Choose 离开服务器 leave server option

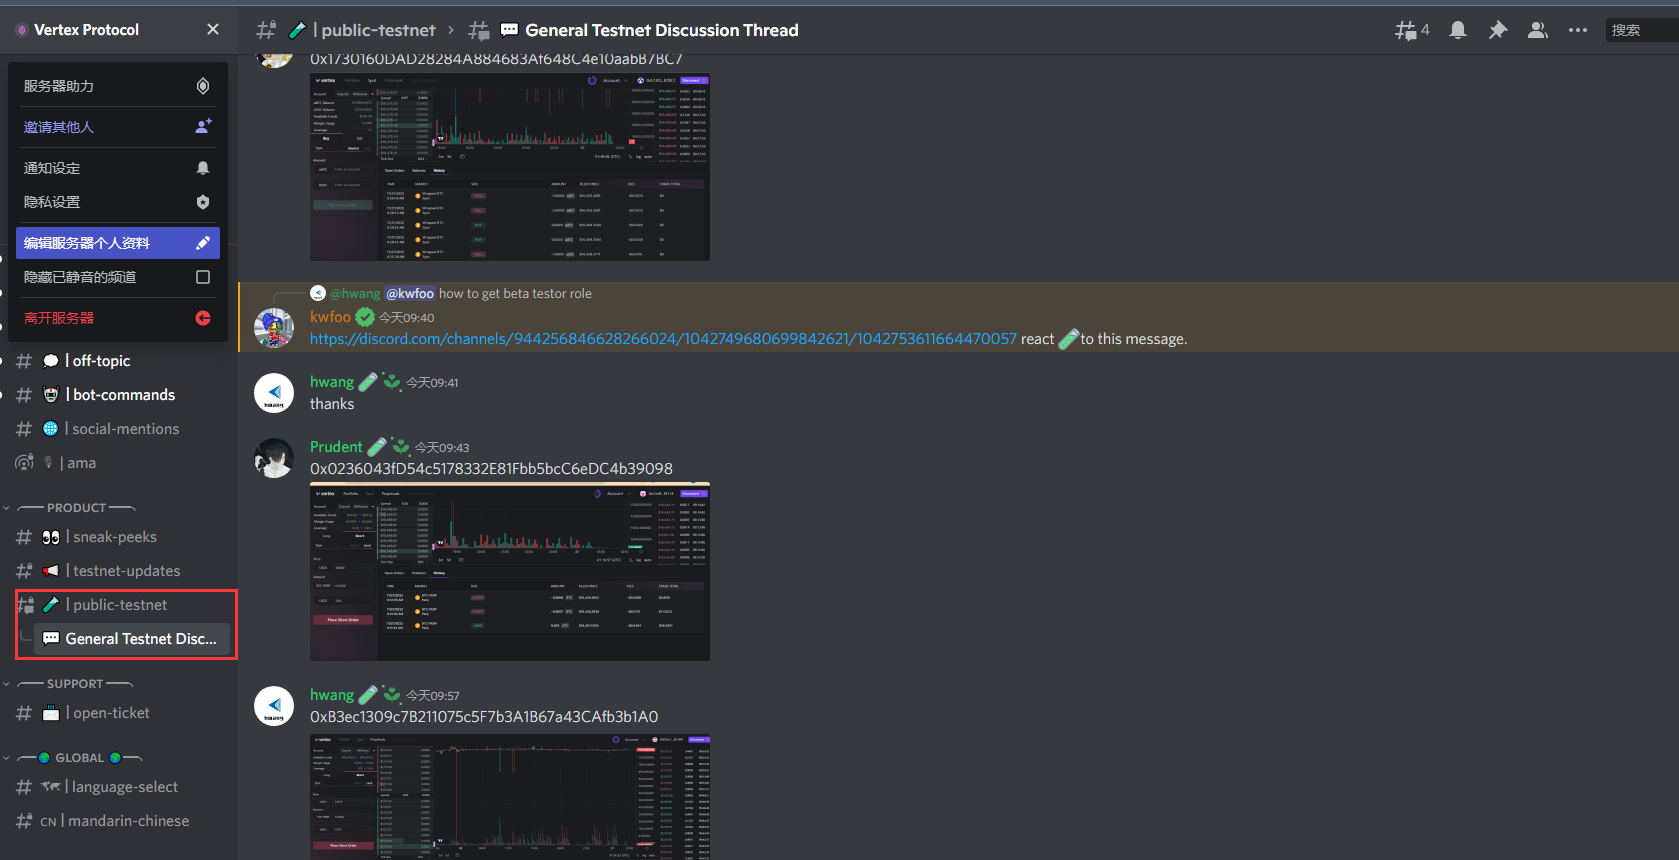[x=117, y=318]
